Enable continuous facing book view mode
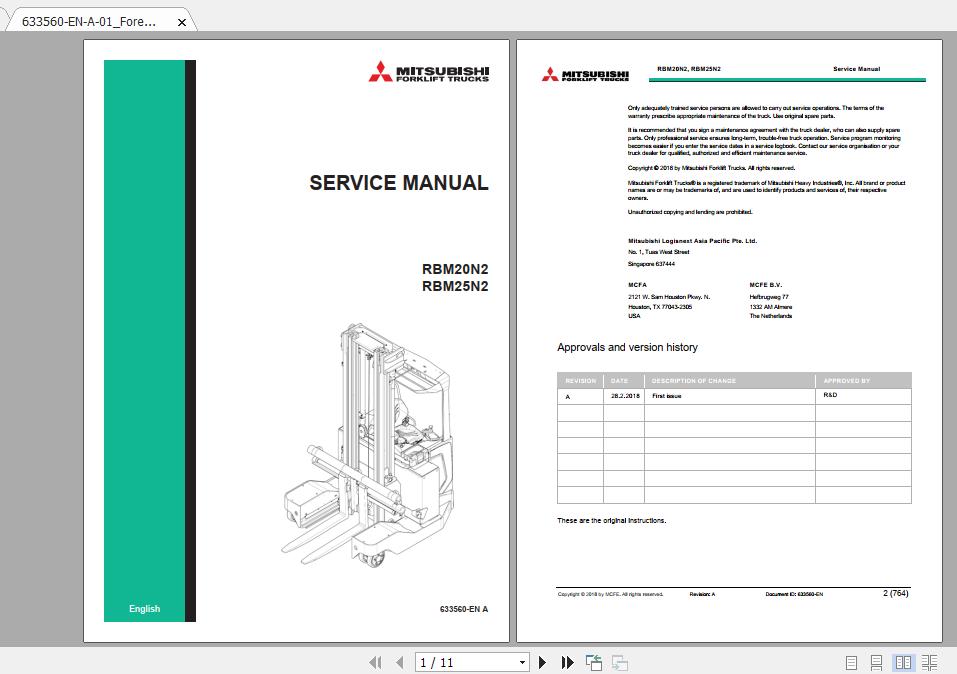The height and width of the screenshot is (674, 957). [x=929, y=662]
